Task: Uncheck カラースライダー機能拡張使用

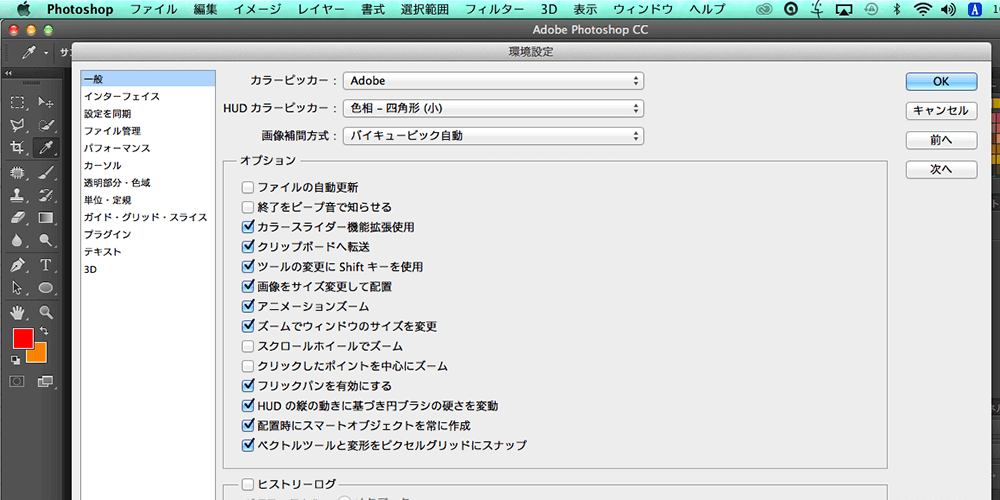Action: coord(248,227)
